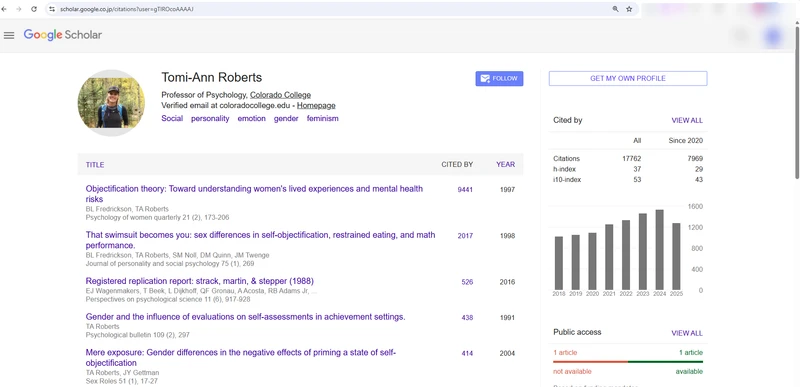The image size is (800, 387).
Task: Open the zoom magnifier icon in the address bar
Action: 615,9
